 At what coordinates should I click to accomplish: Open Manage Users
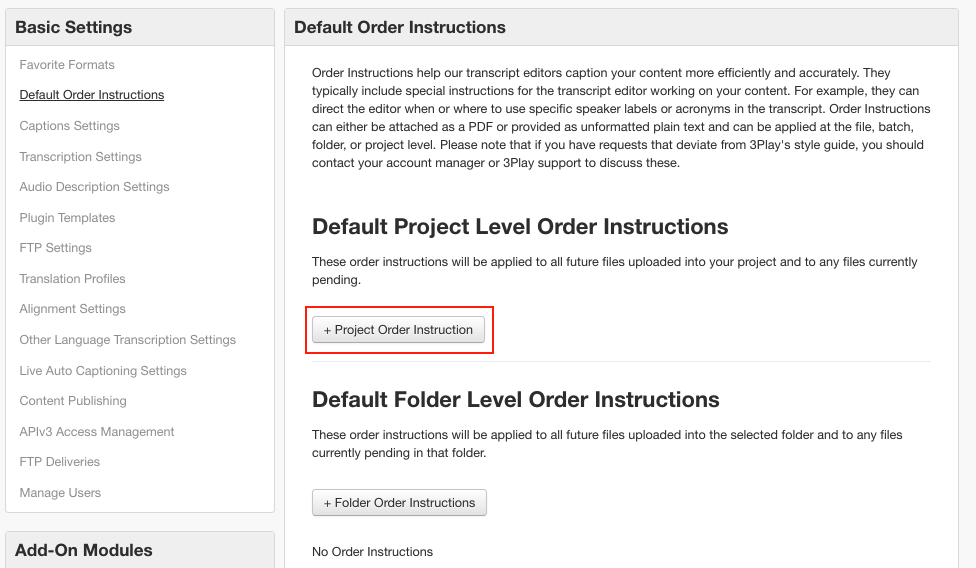point(60,493)
